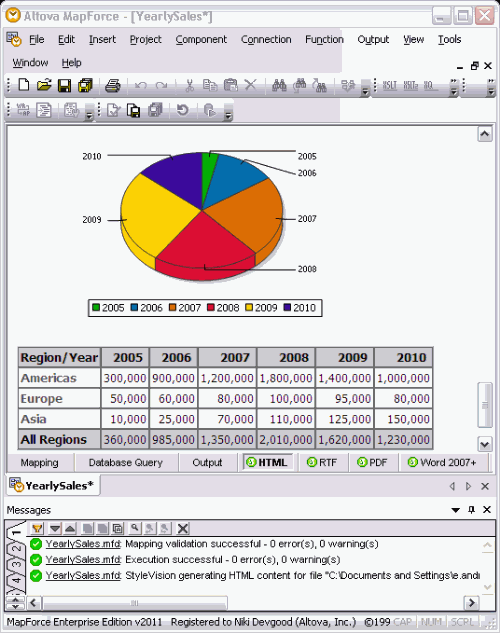Print the current output
Screen dimensions: 500x633
click(113, 86)
